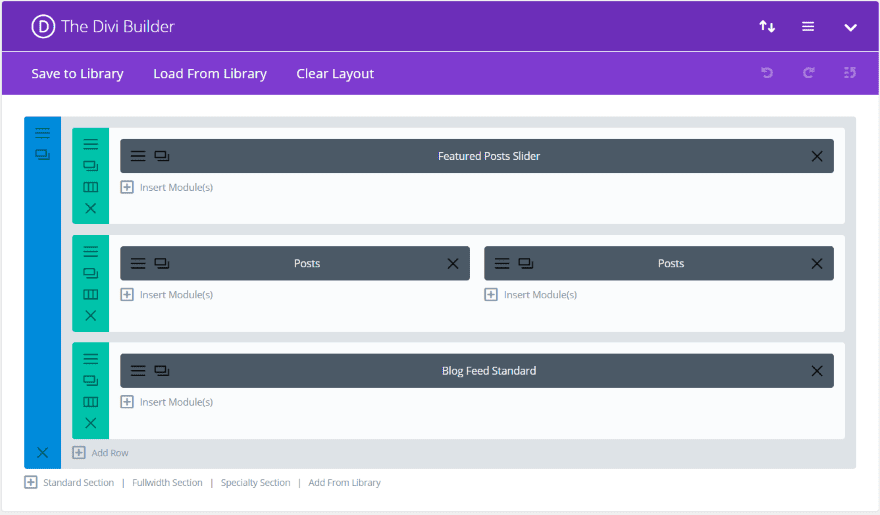Add a Fullwidth Section
The height and width of the screenshot is (515, 880).
point(167,483)
